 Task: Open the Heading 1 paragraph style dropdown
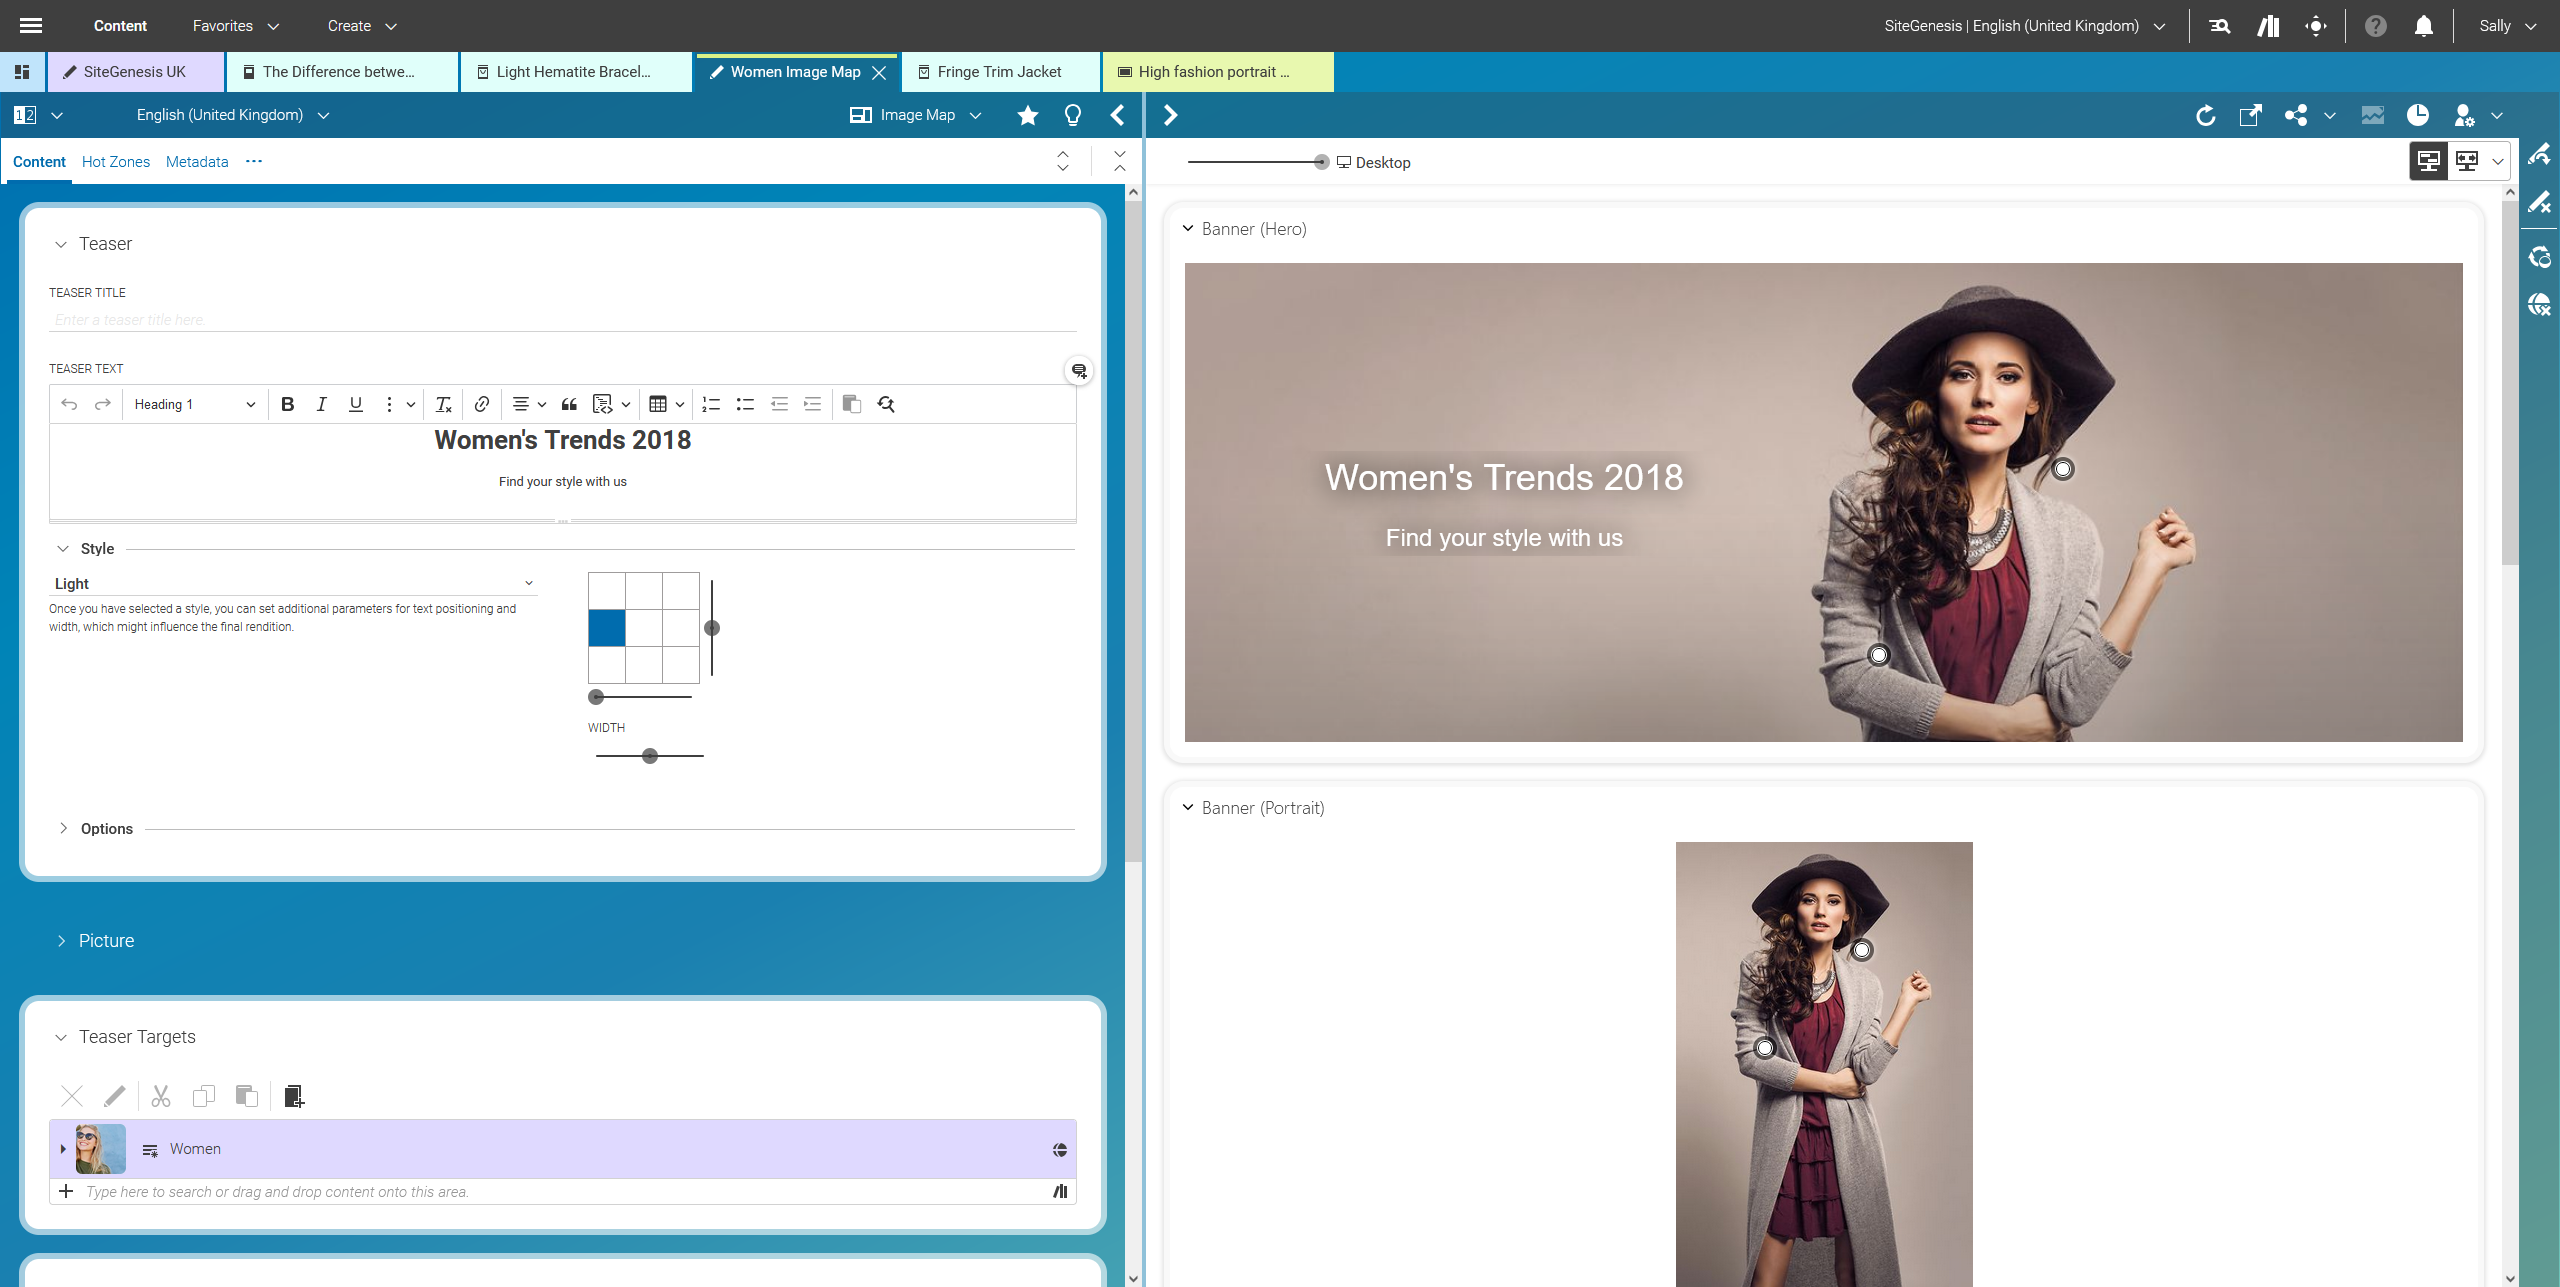pyautogui.click(x=193, y=404)
